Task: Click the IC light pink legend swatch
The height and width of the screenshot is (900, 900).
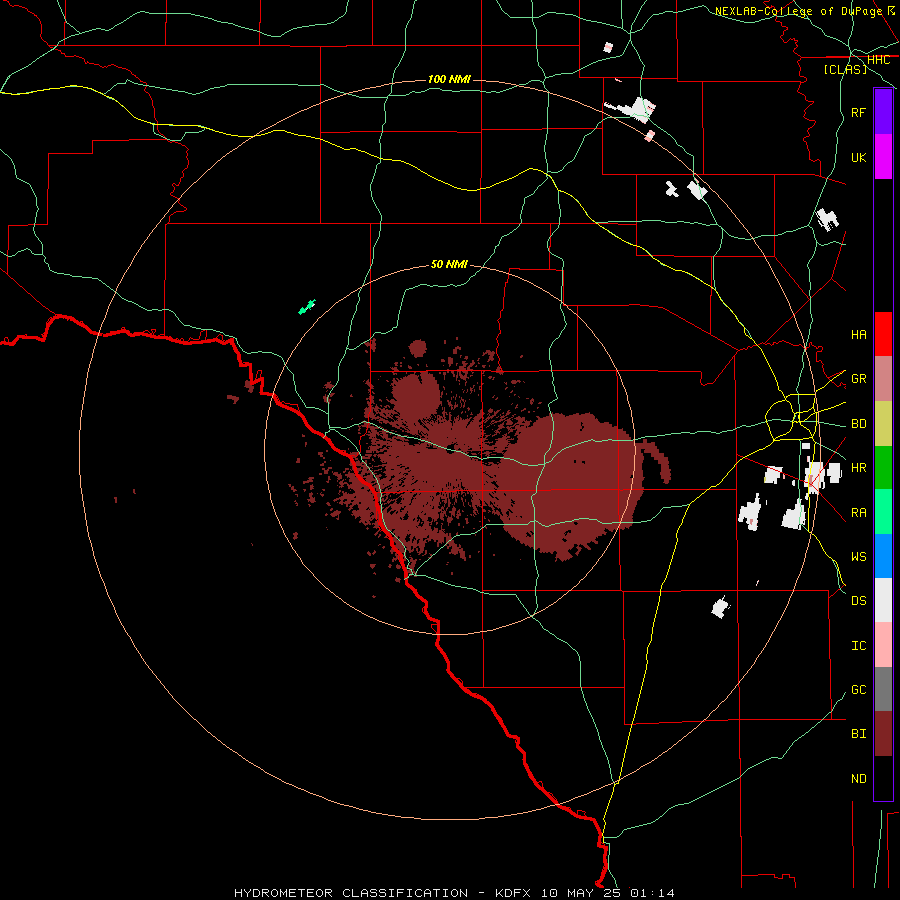Action: click(883, 645)
